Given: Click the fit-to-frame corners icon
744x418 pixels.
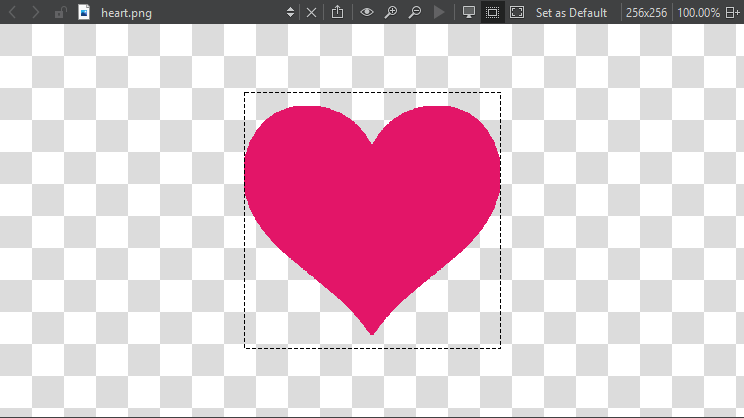Looking at the screenshot, I should (x=517, y=12).
